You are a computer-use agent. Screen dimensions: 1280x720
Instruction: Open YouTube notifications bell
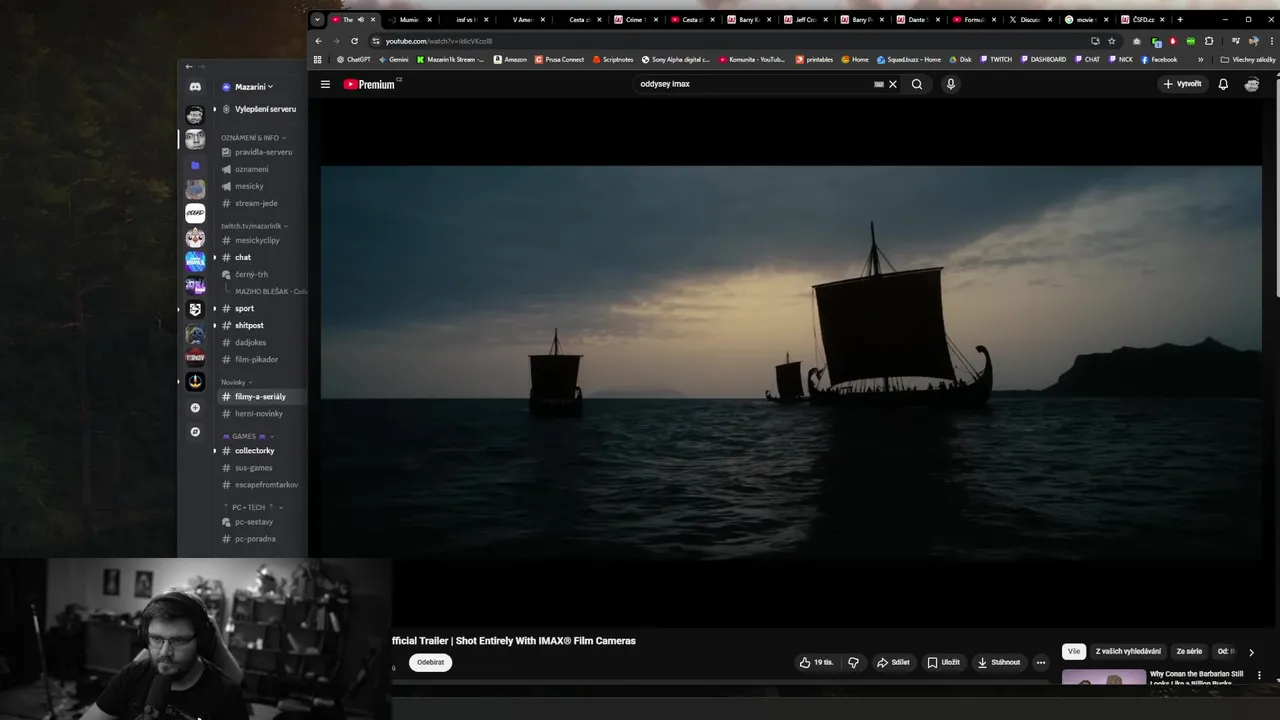[1223, 84]
